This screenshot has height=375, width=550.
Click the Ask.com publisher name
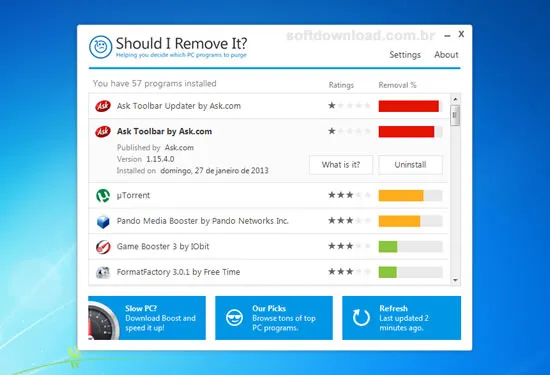[179, 148]
